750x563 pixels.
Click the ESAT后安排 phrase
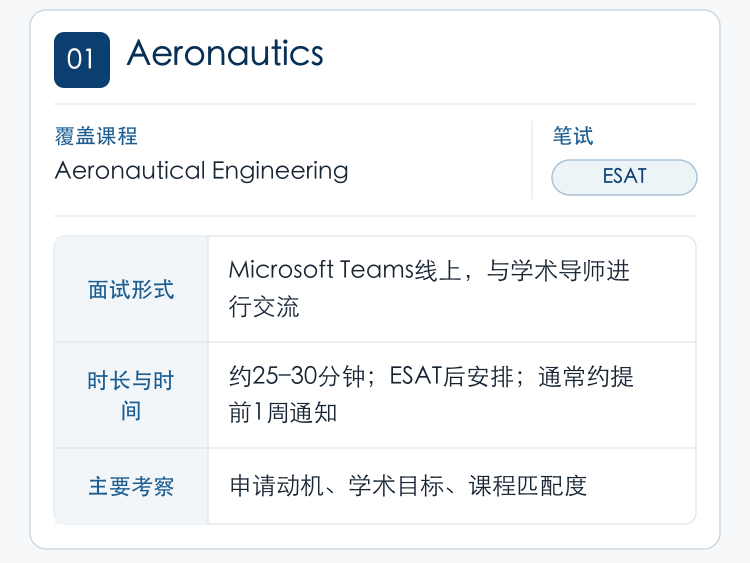pos(451,376)
